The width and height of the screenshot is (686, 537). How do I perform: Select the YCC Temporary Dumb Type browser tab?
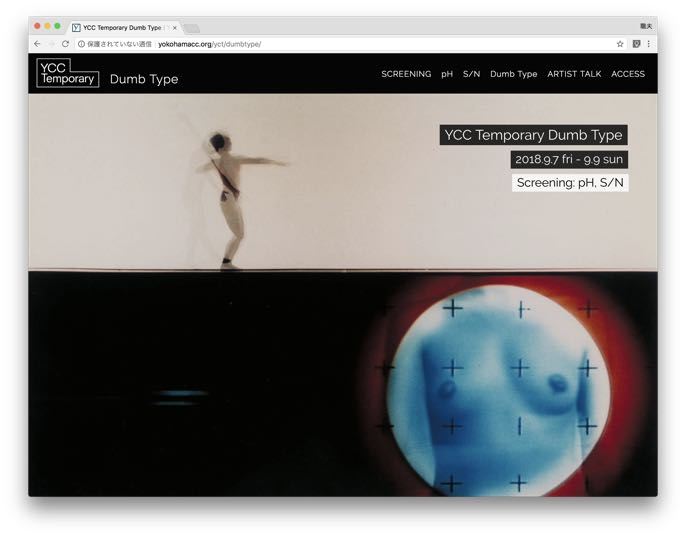(x=122, y=28)
